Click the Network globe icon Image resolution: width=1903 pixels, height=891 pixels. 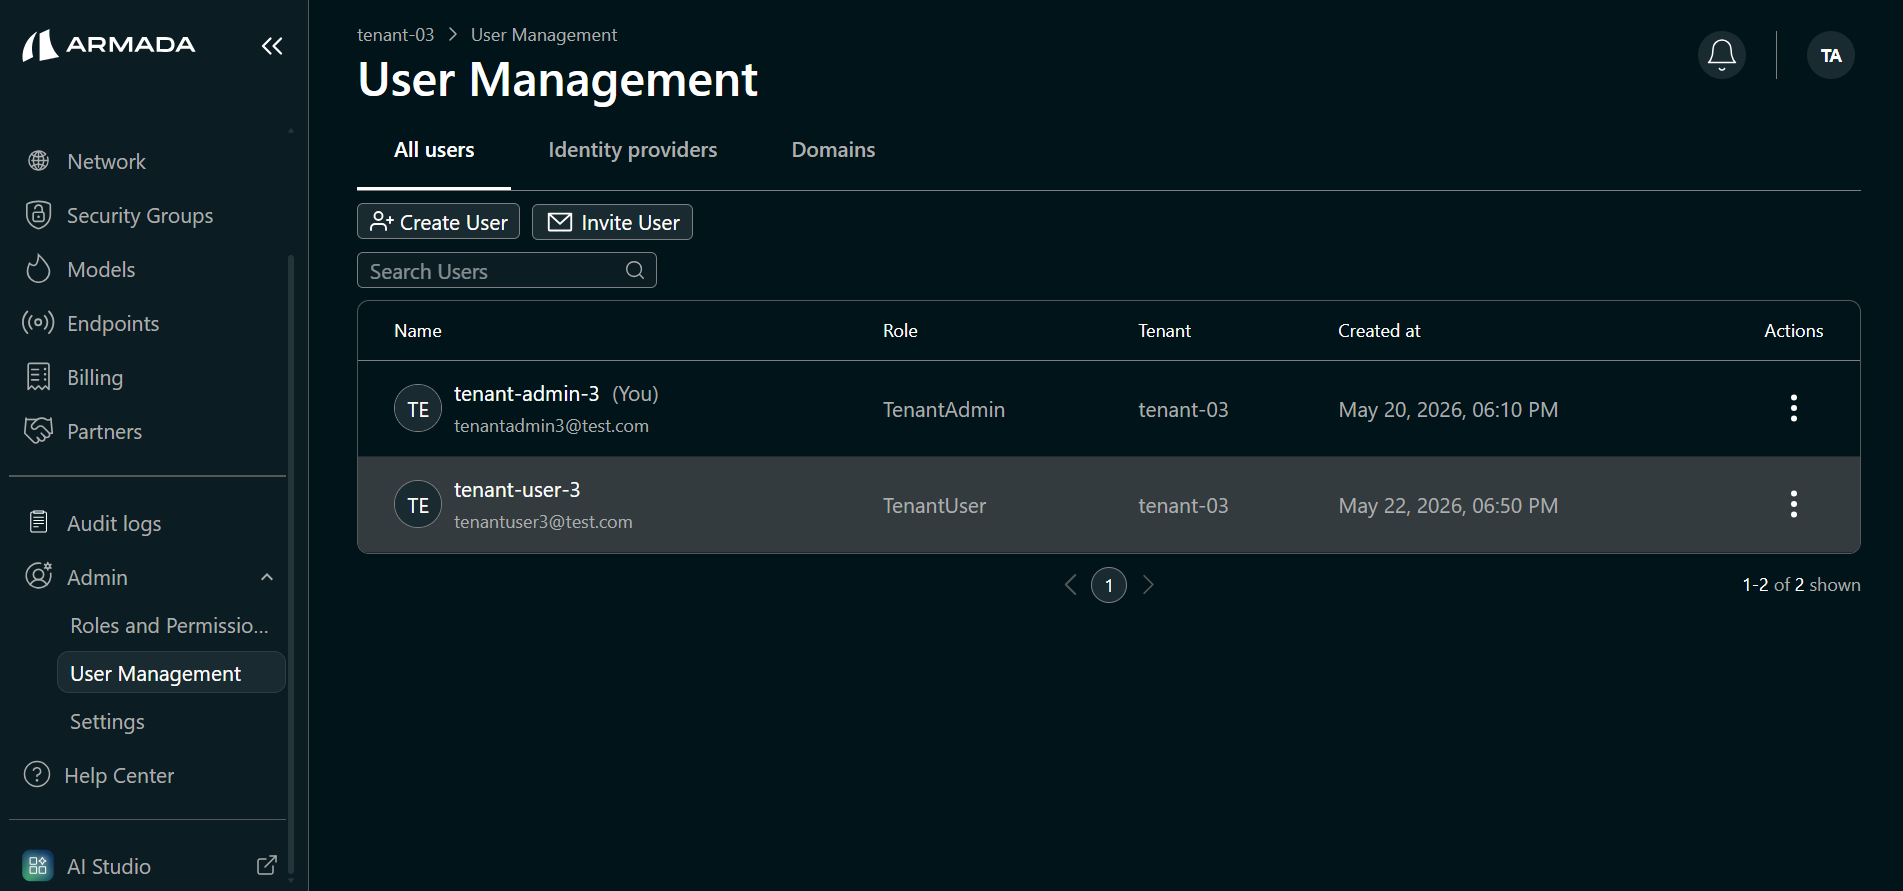tap(39, 161)
